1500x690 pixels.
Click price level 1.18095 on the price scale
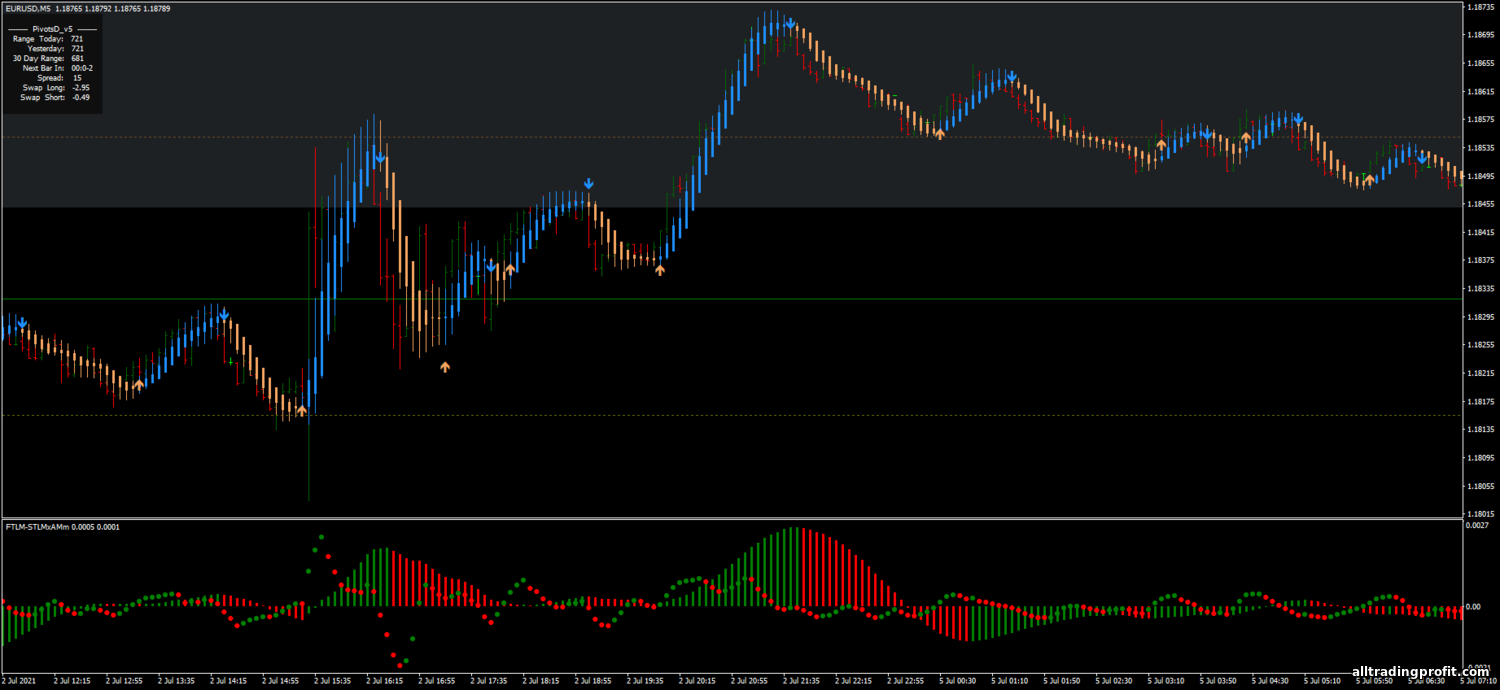(1481, 458)
